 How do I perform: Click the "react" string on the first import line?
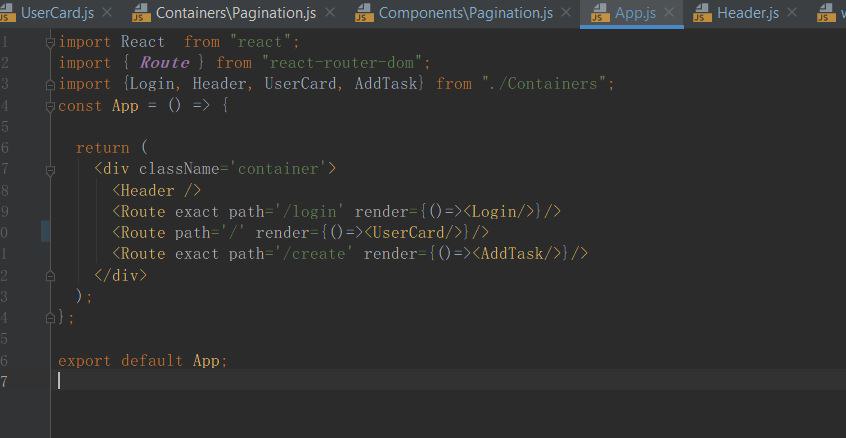tap(261, 42)
